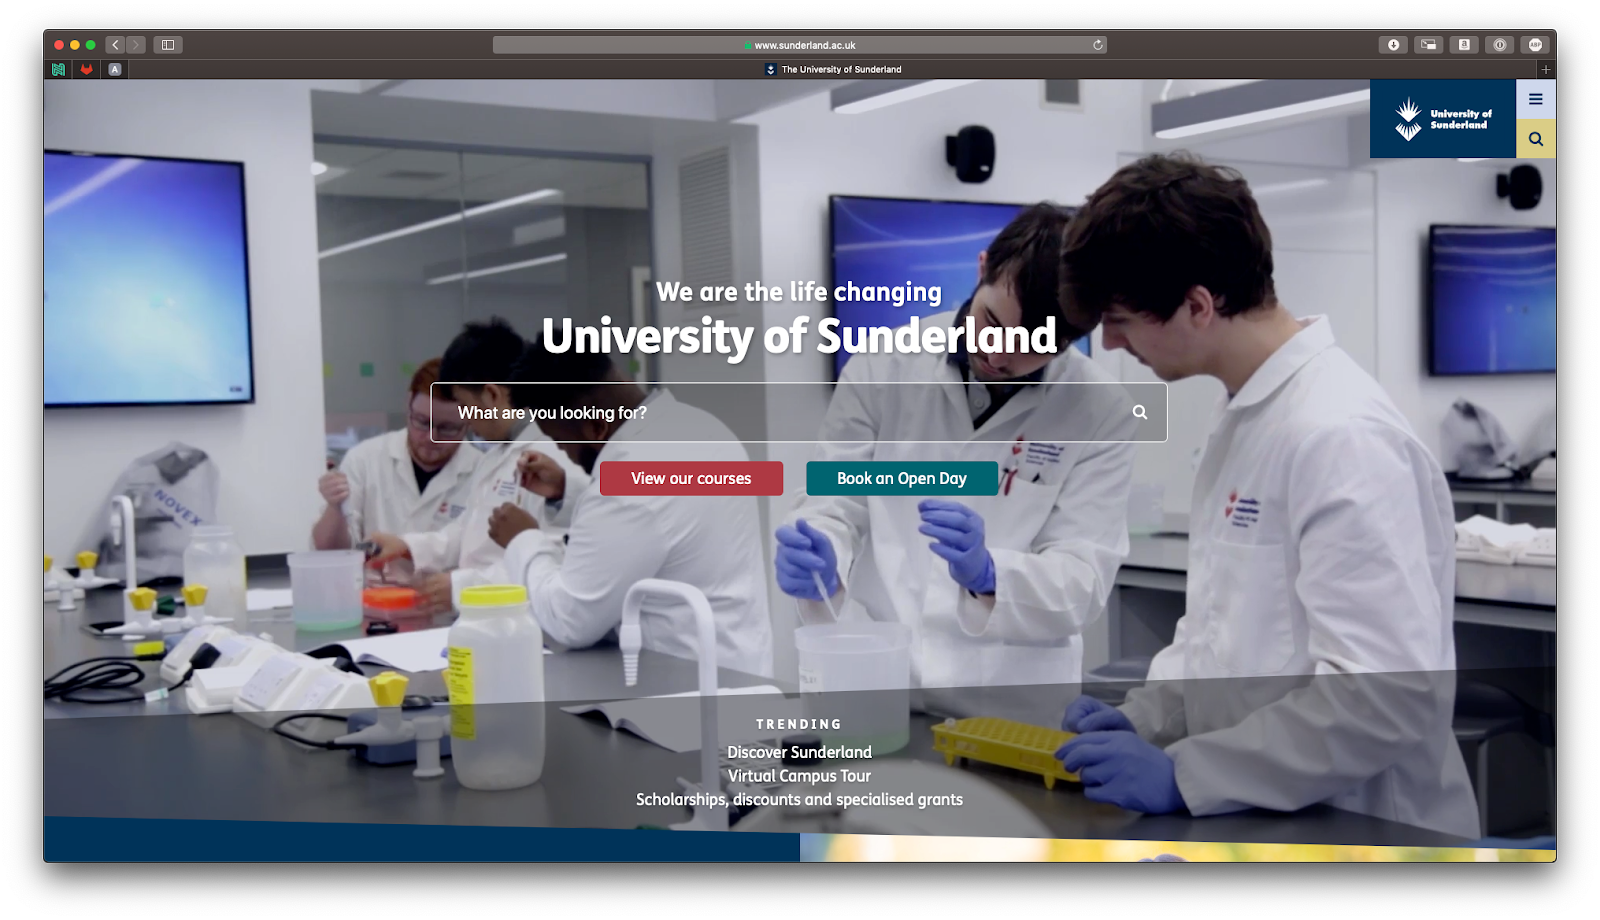
Task: Open the downloads toolbar icon
Action: click(x=1393, y=45)
